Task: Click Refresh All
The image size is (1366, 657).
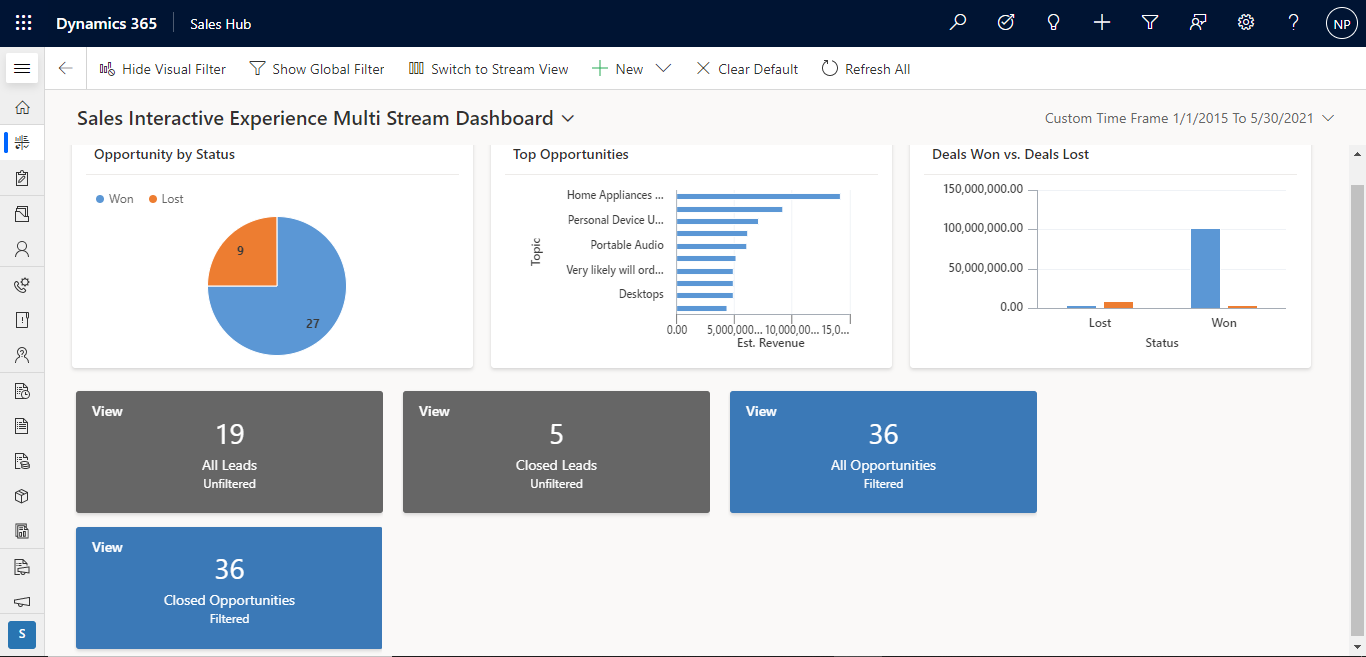Action: (866, 69)
